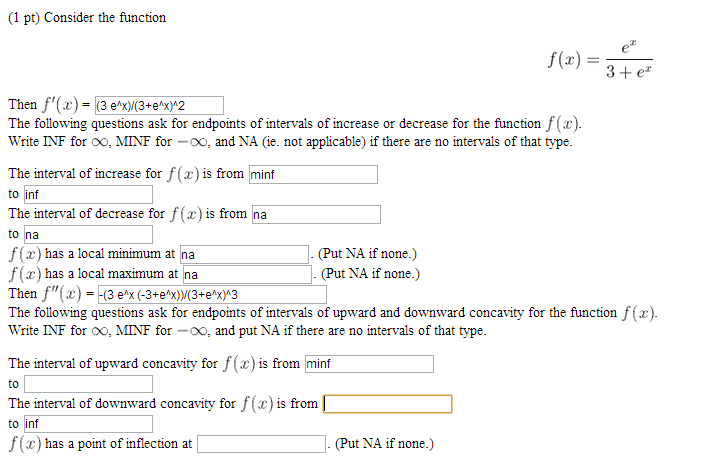
Task: Click the interval of increase 'from' field
Action: [313, 175]
